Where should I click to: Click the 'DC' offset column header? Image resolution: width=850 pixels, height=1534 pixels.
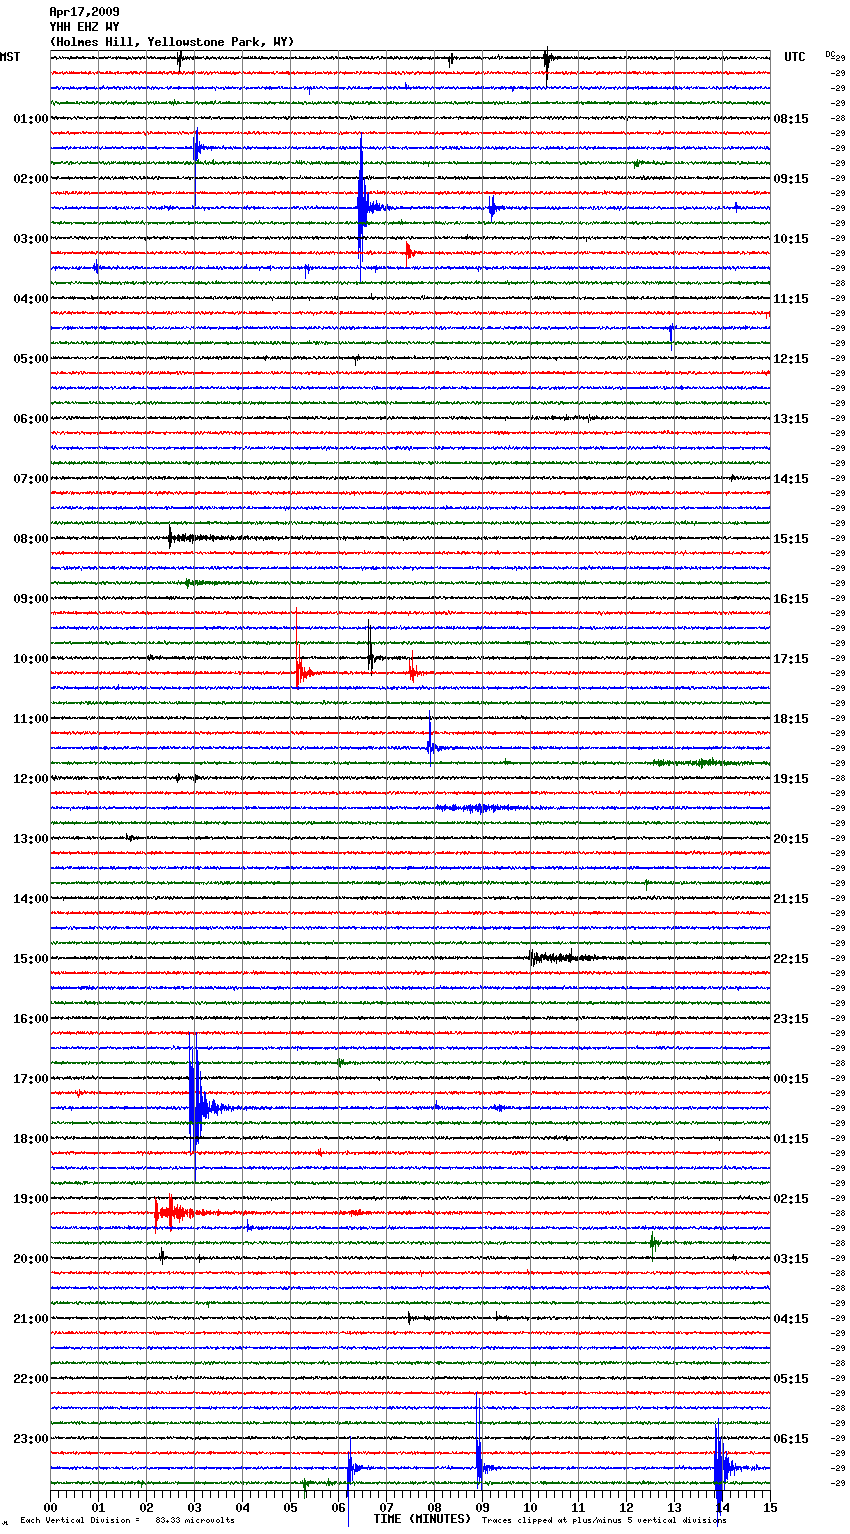pos(832,55)
